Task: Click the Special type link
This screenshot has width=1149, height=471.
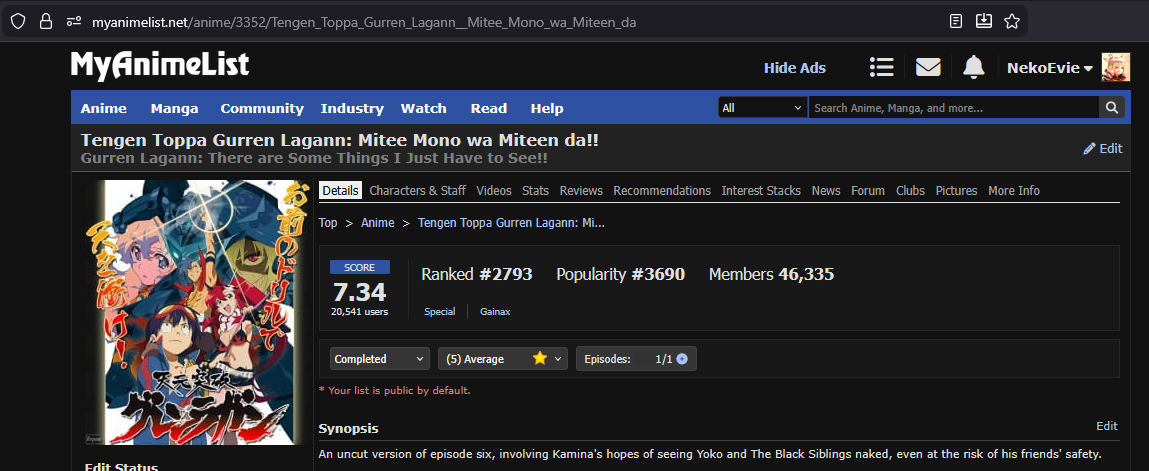Action: tap(440, 311)
